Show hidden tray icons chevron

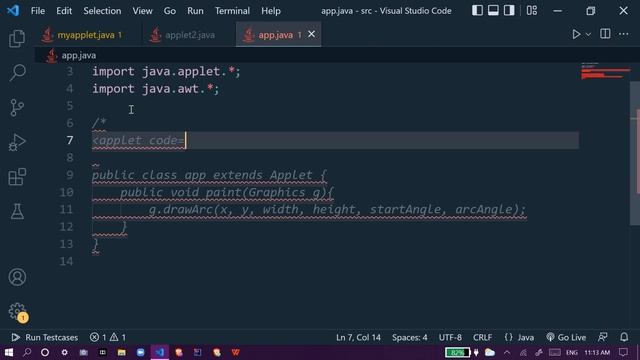point(507,352)
